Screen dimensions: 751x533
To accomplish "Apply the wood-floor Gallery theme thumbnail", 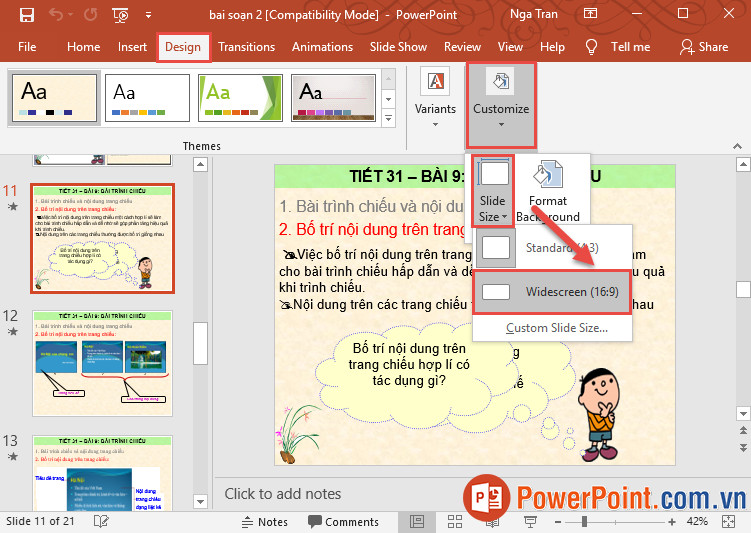I will [x=333, y=98].
